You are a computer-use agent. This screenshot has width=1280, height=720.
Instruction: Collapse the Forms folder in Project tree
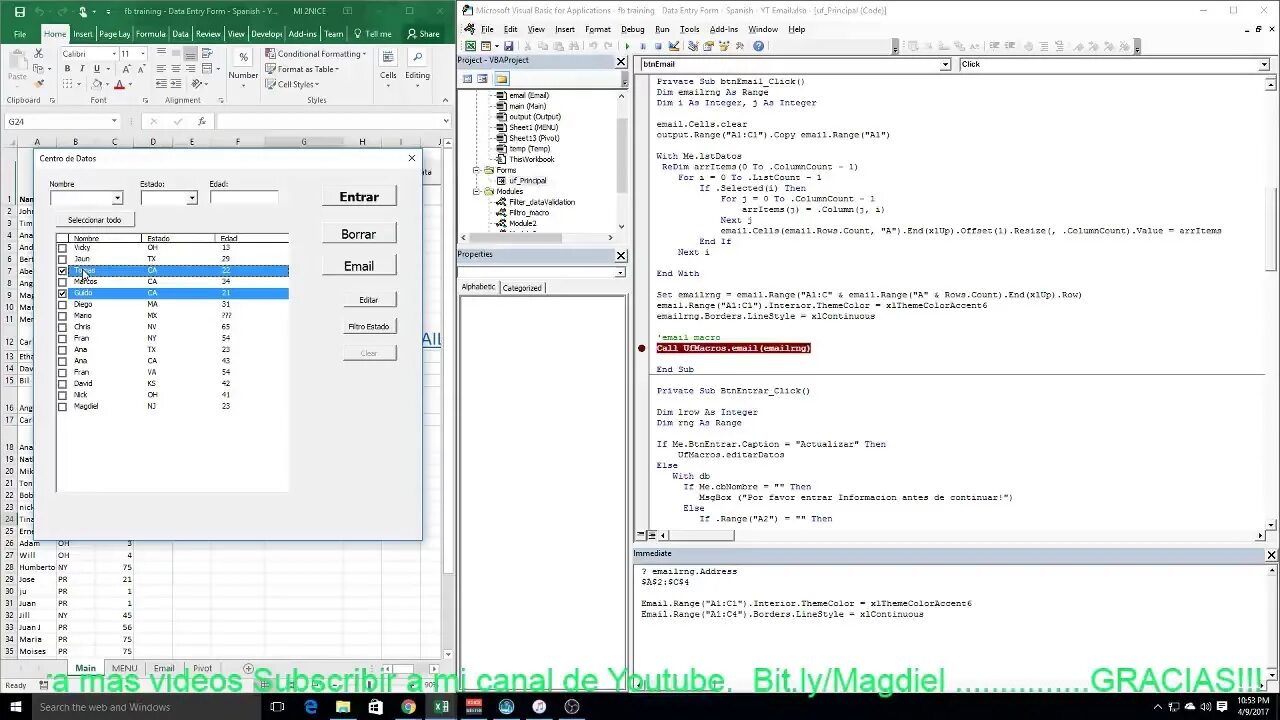click(x=477, y=170)
